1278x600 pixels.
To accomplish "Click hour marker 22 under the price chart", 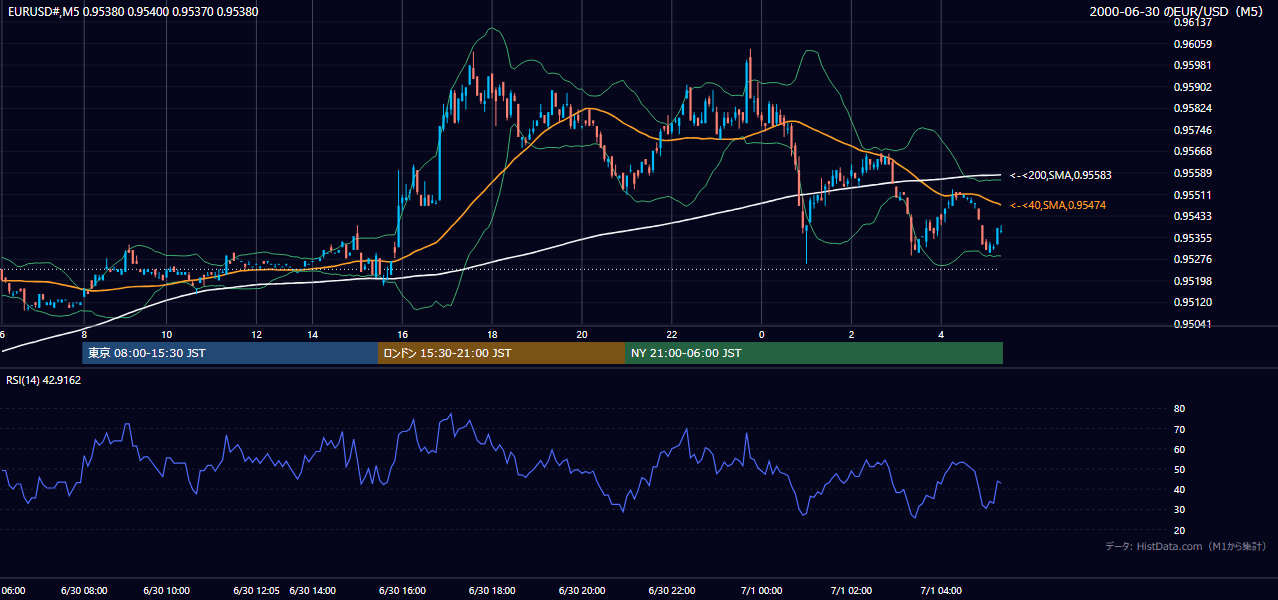I will point(672,335).
